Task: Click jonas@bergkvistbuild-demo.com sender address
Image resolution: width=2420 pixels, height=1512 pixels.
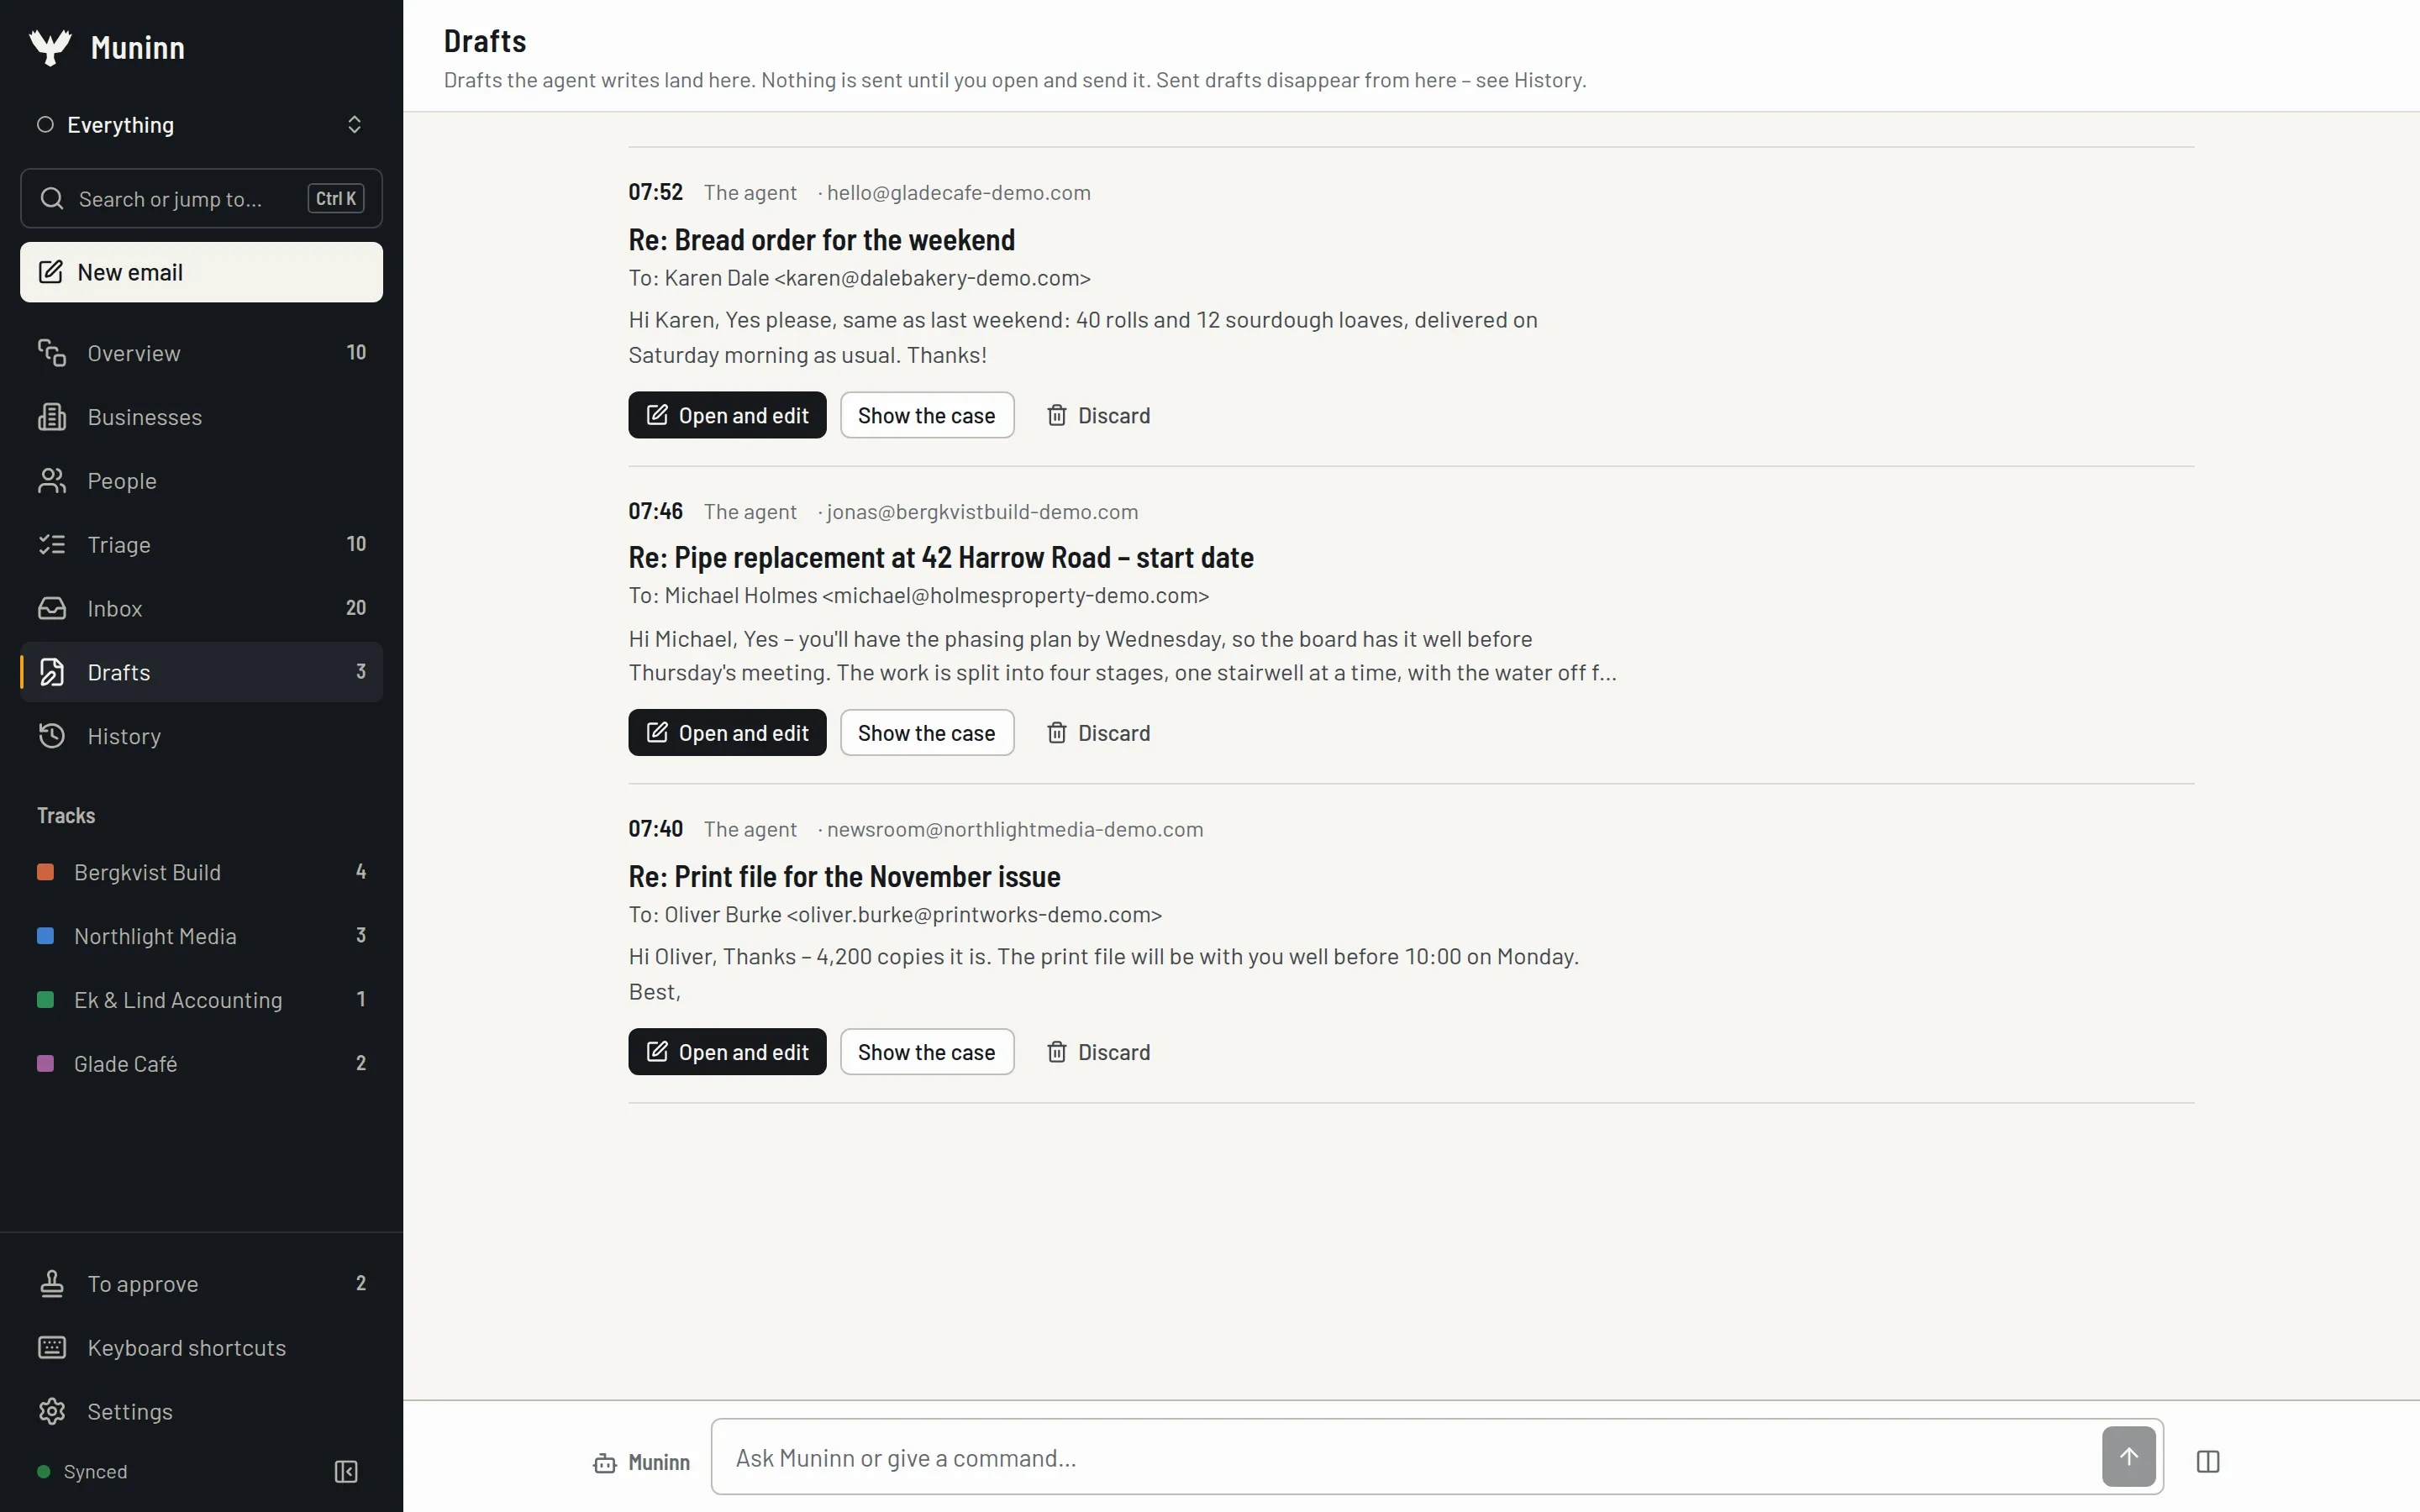Action: (x=982, y=512)
